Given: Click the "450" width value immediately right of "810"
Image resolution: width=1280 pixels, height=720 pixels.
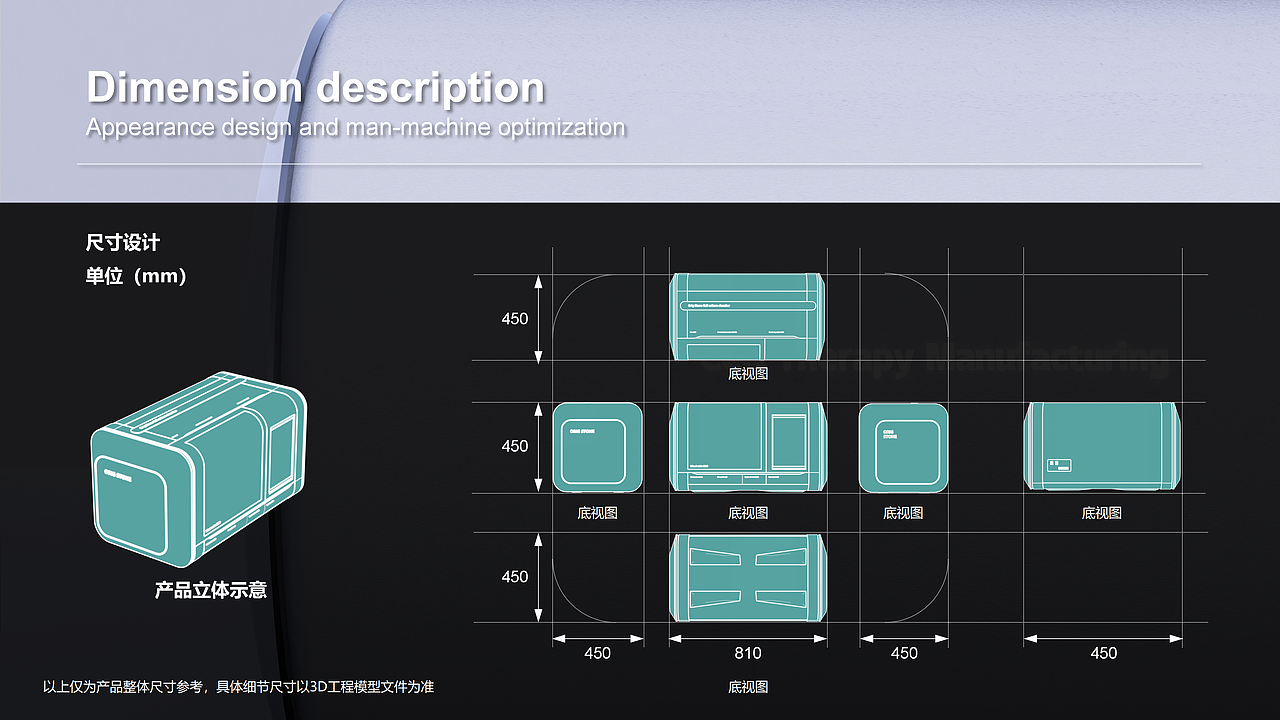Looking at the screenshot, I should pyautogui.click(x=904, y=653).
